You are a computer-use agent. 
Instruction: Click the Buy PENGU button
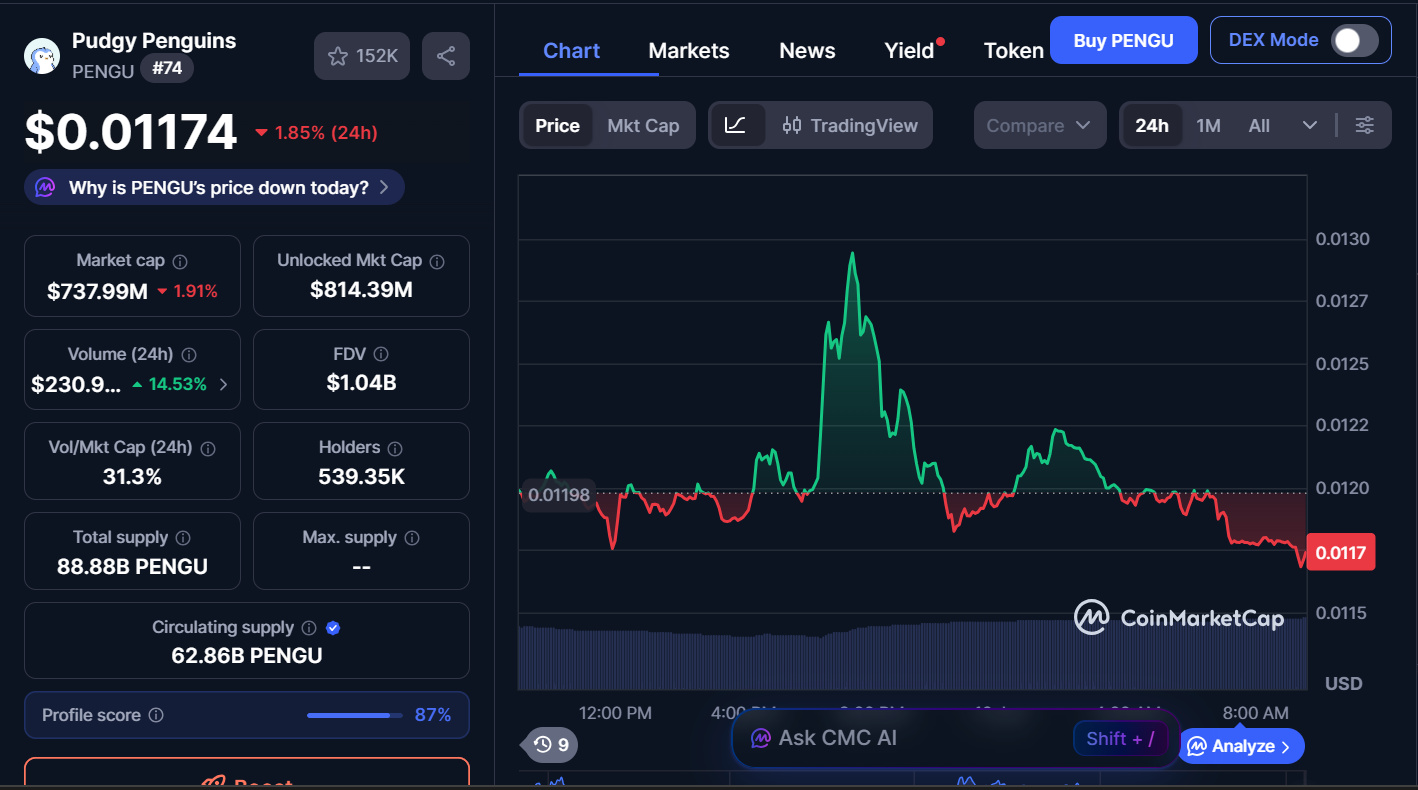[1123, 40]
